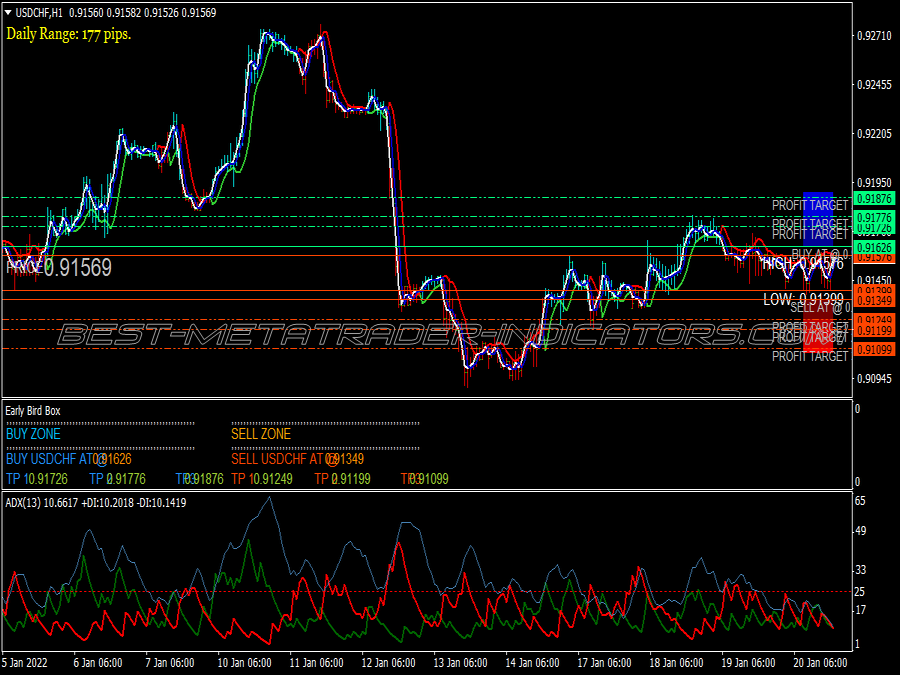900x675 pixels.
Task: Select the USDCHF,H1 chart title text
Action: pos(38,13)
